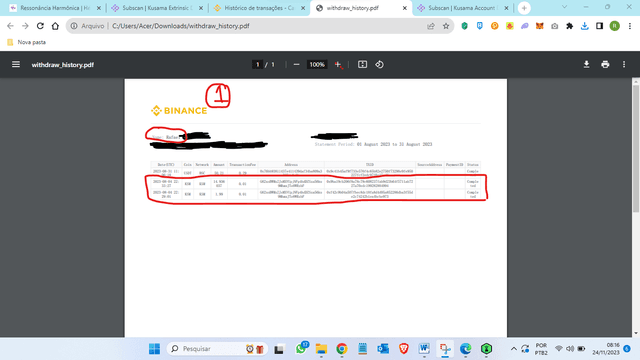
Task: Open the PDF viewer more actions menu
Action: 624,64
